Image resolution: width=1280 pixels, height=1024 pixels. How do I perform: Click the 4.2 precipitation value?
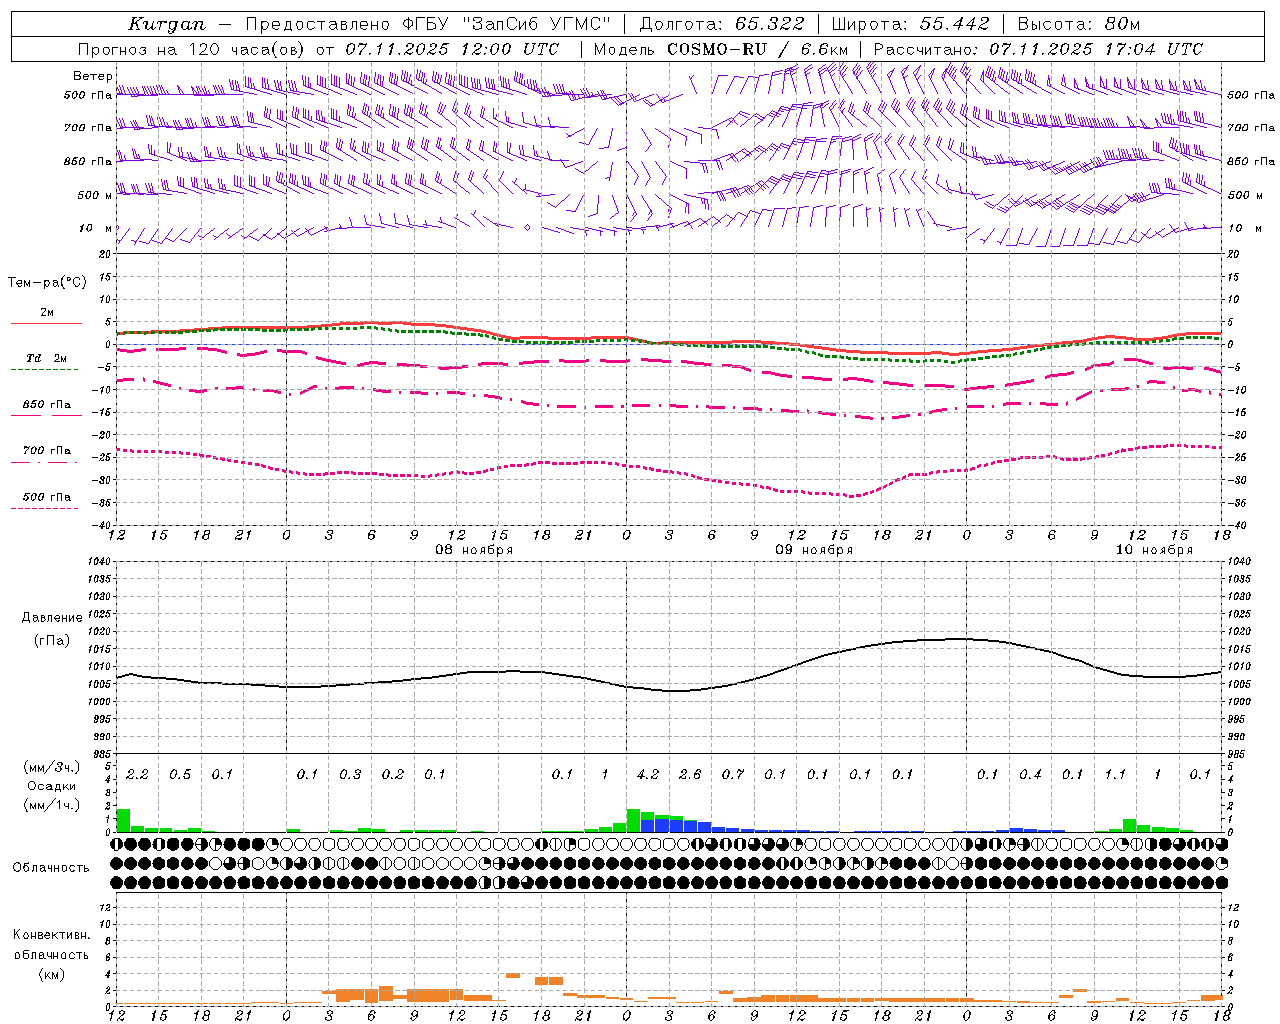pos(648,775)
